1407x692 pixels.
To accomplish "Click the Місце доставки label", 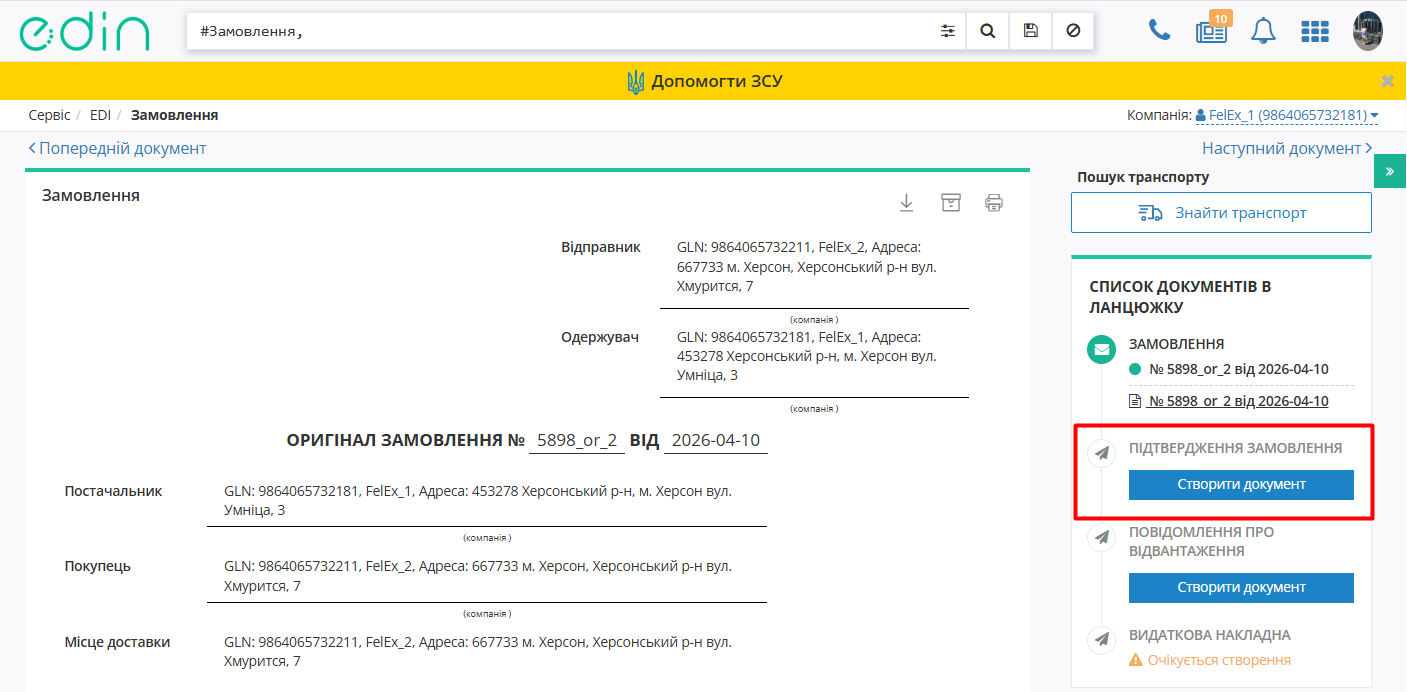I will click(117, 642).
